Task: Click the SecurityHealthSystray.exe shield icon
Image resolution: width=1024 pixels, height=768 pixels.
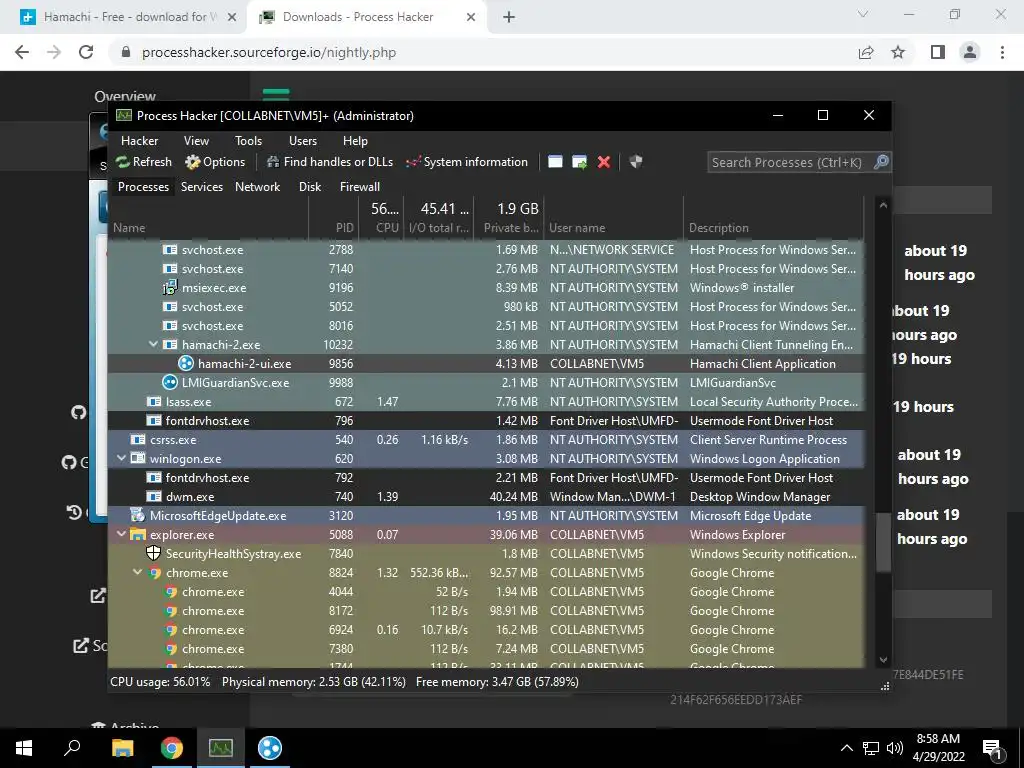Action: pos(153,553)
